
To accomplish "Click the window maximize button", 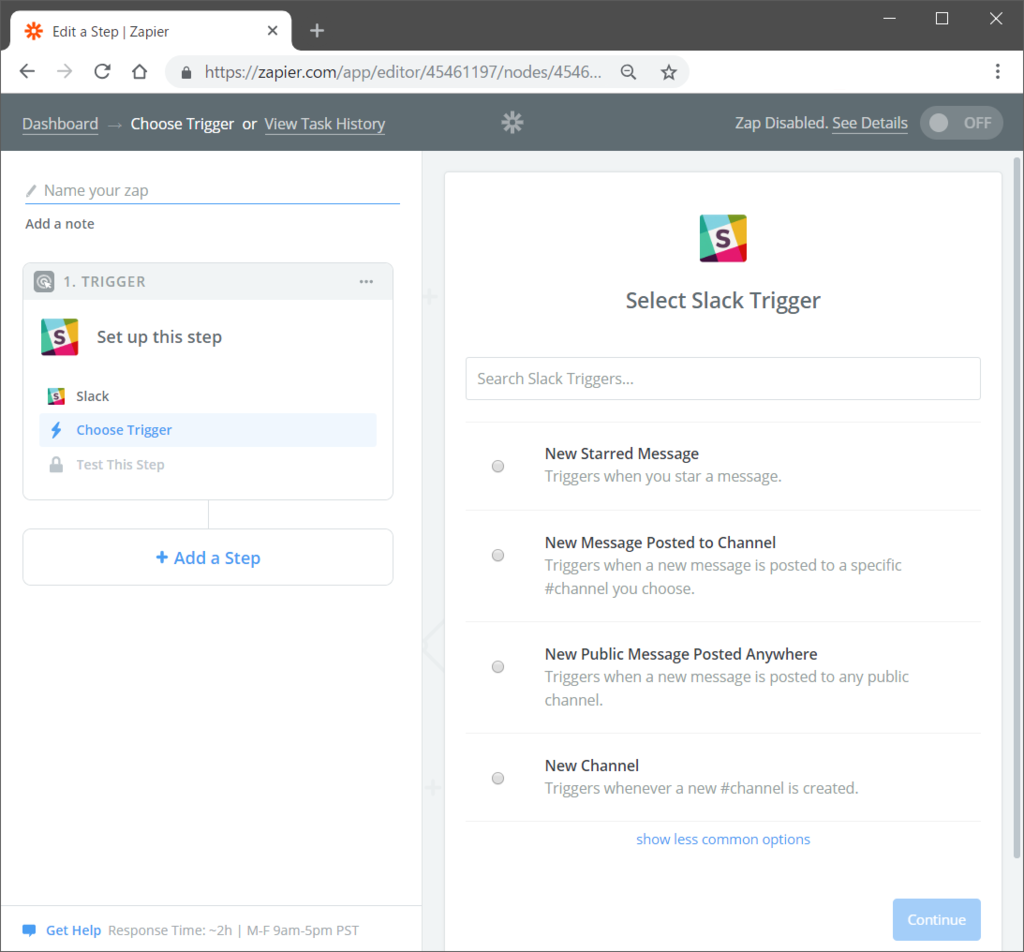I will [x=942, y=18].
